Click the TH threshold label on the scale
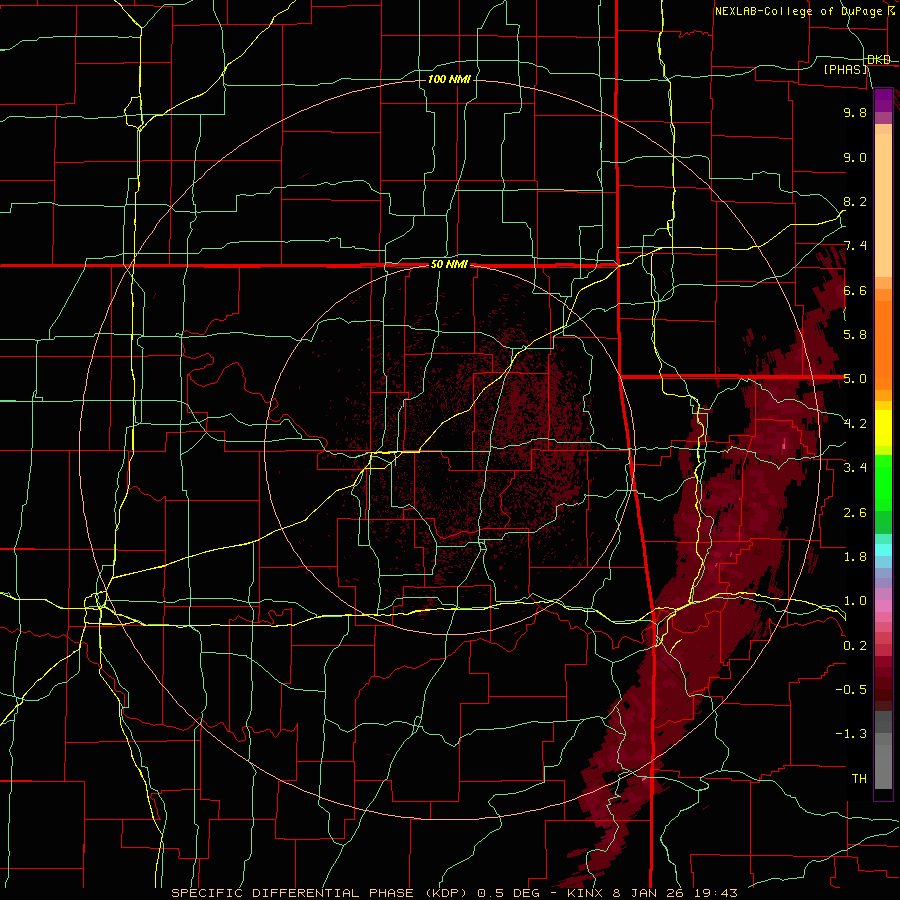 (859, 779)
